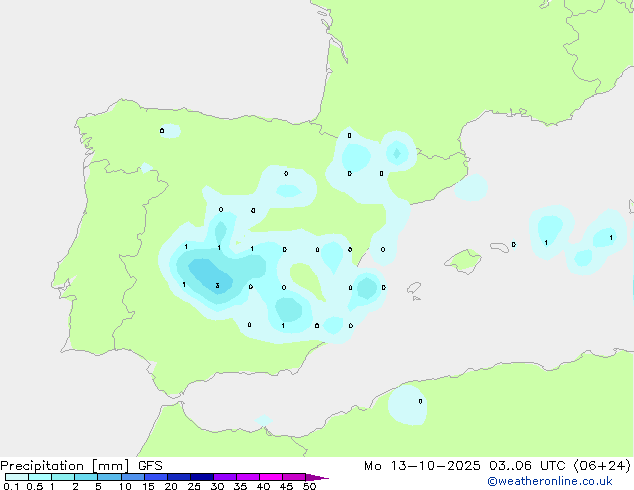Viewport: 634px width, 490px height.
Task: Click the '3' precipitation value on map
Action: tap(218, 286)
